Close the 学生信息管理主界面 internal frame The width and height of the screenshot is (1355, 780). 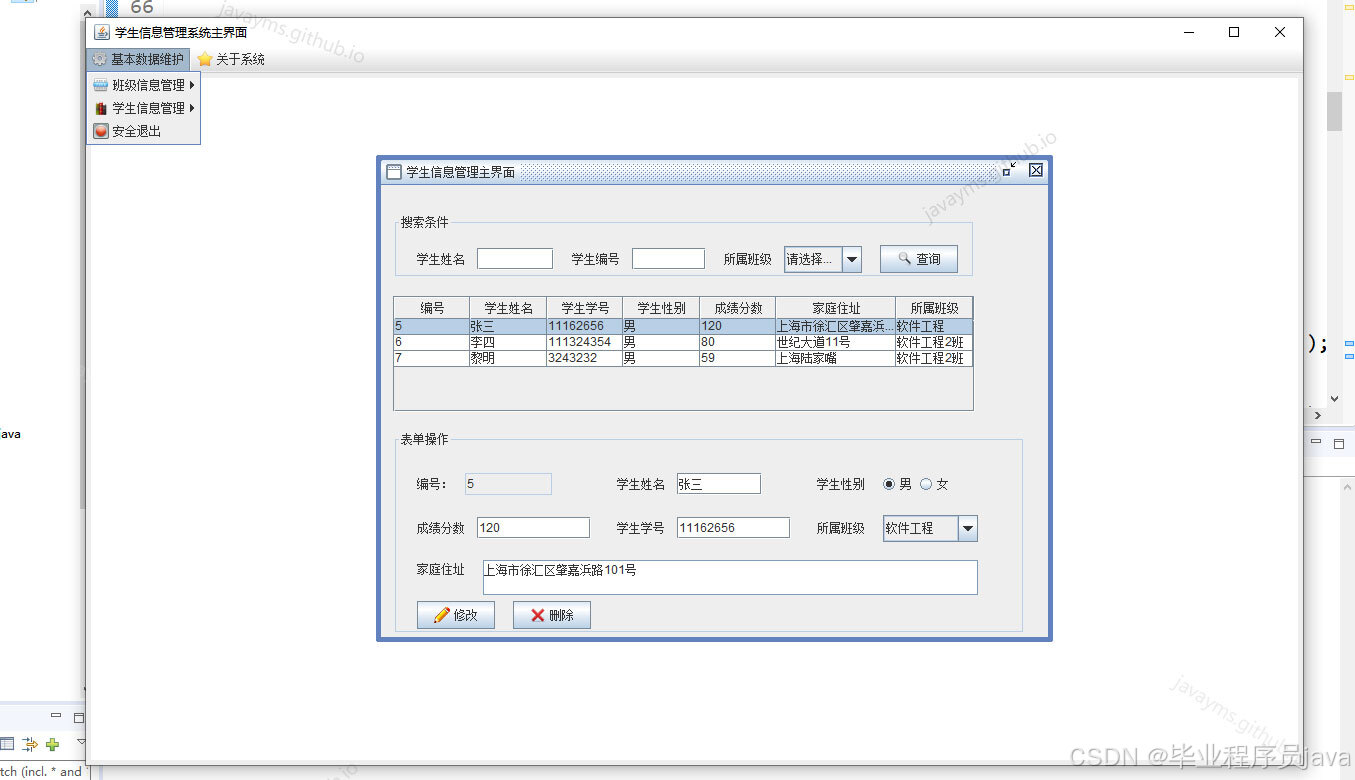point(1036,170)
